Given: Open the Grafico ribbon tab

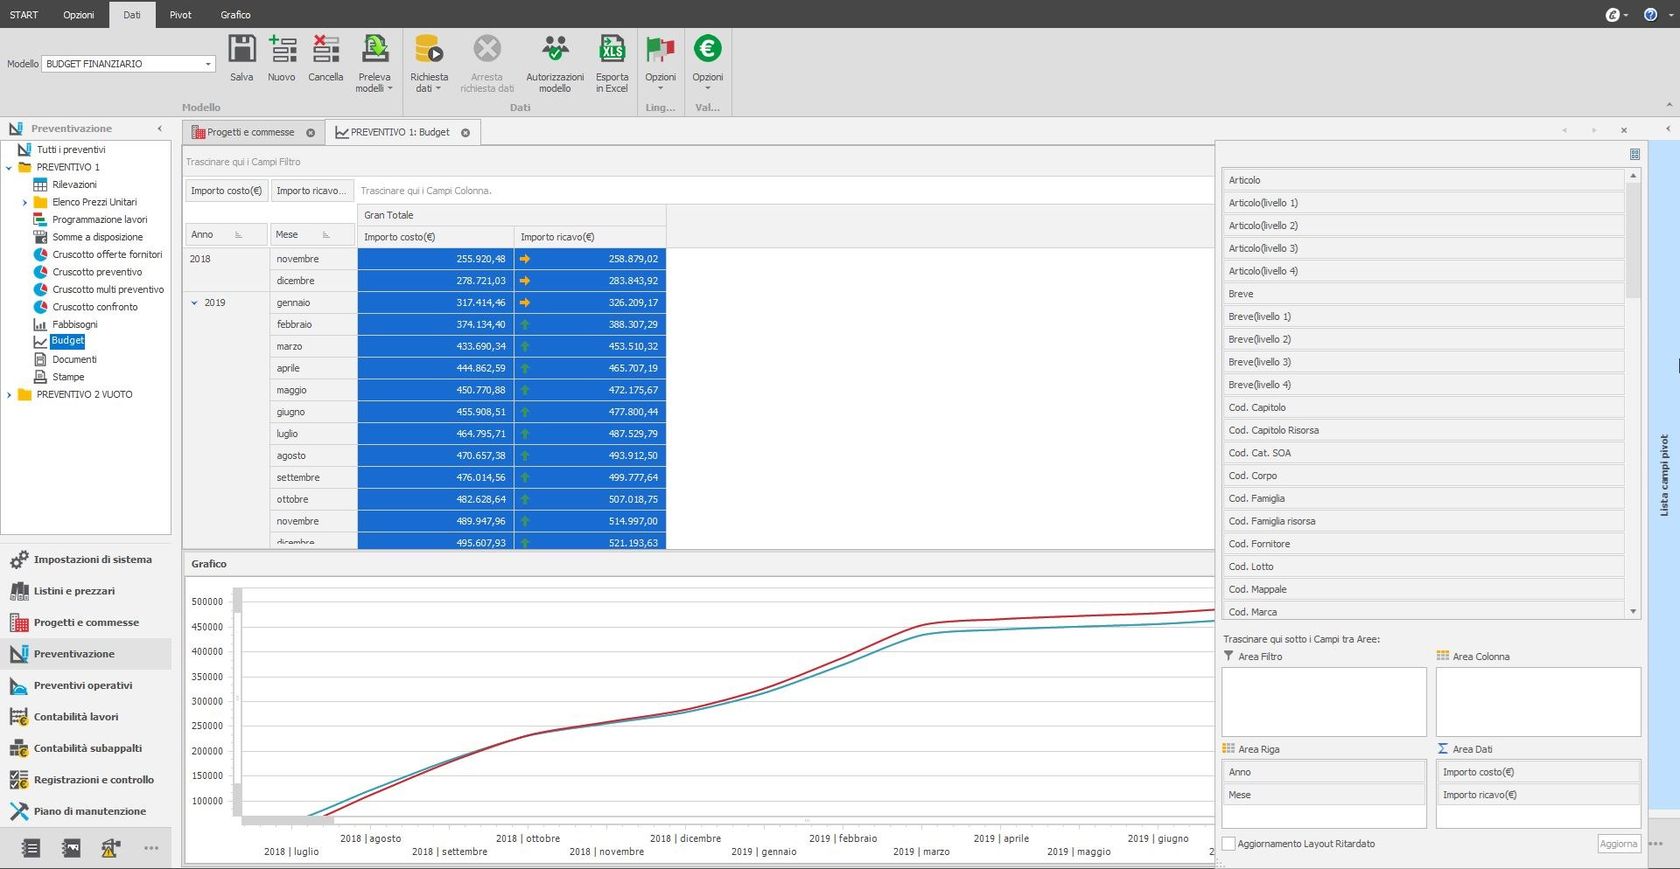Looking at the screenshot, I should click(235, 15).
